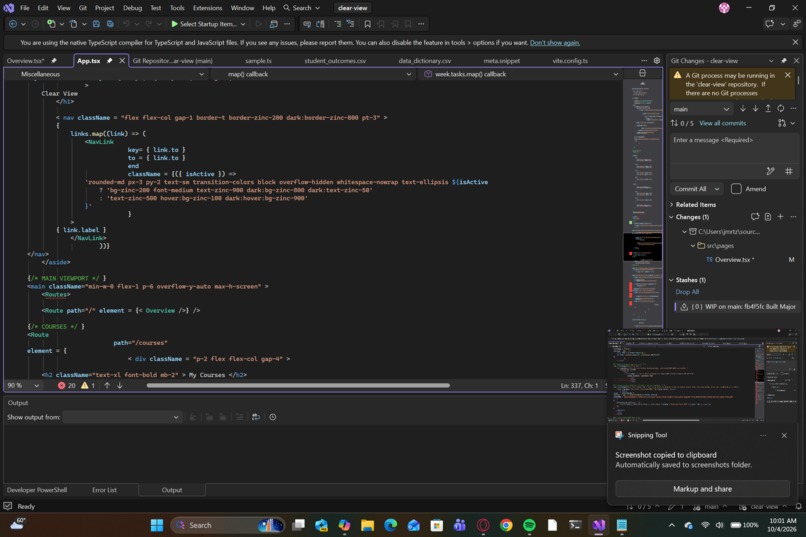Click the Save file toolbar icon
806x537 pixels.
96,24
